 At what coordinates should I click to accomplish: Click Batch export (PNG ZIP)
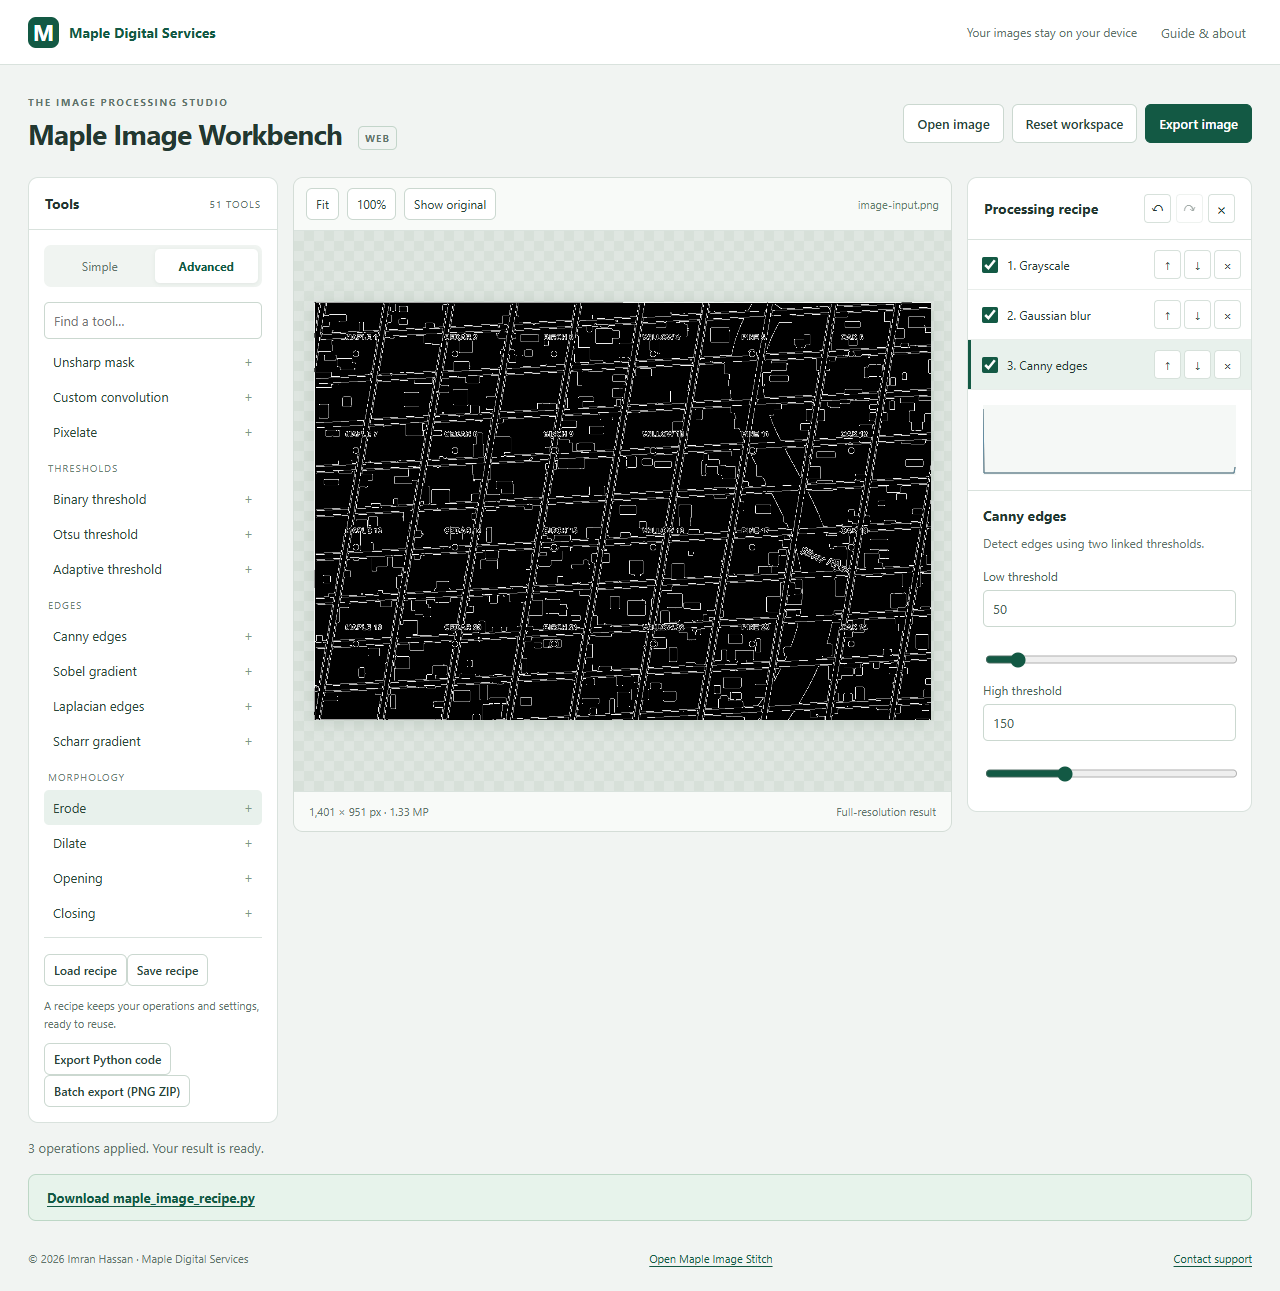(117, 1091)
